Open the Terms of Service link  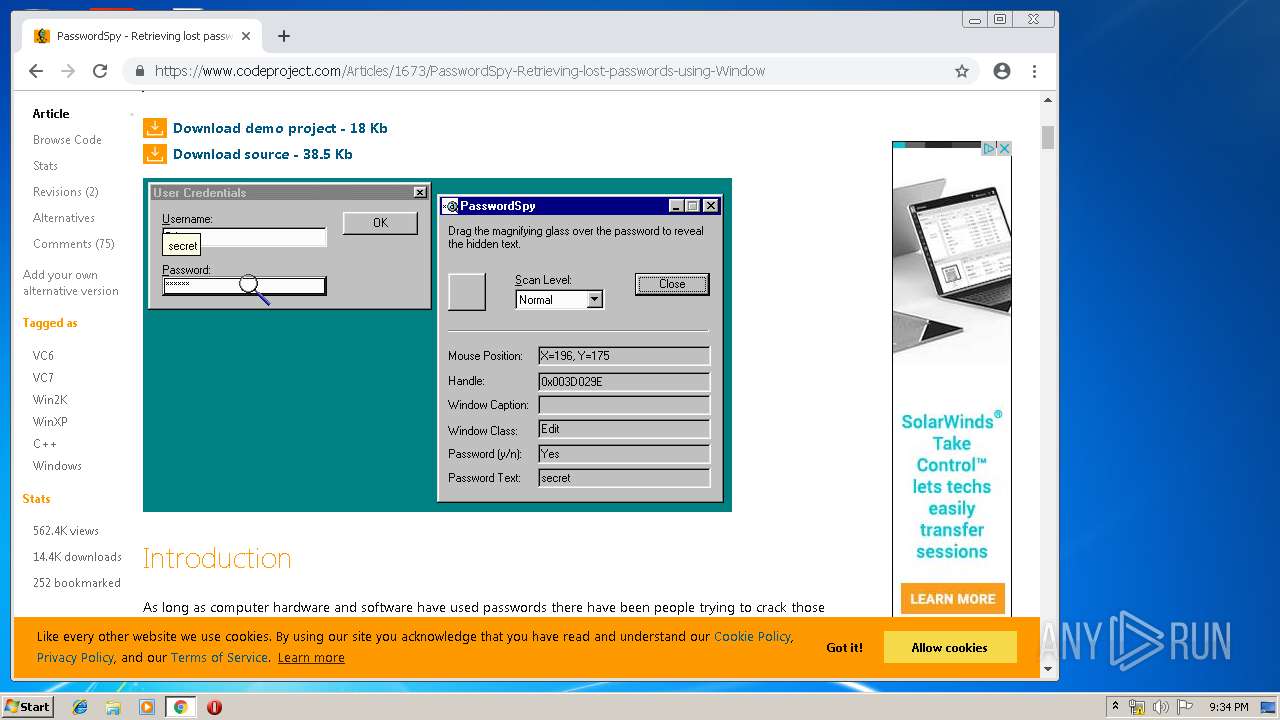tap(219, 658)
